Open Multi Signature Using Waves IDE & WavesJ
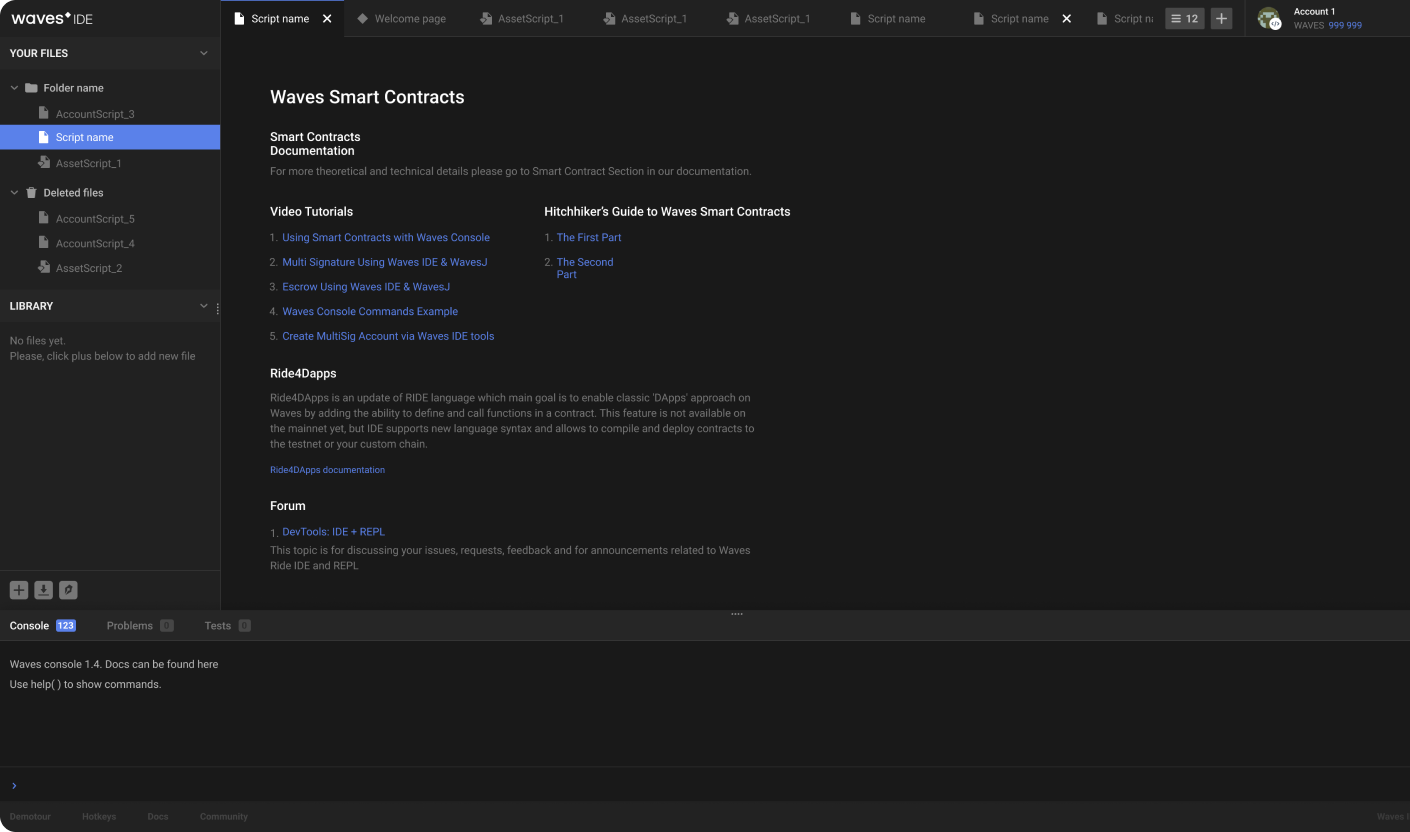This screenshot has width=1410, height=832. coord(385,262)
